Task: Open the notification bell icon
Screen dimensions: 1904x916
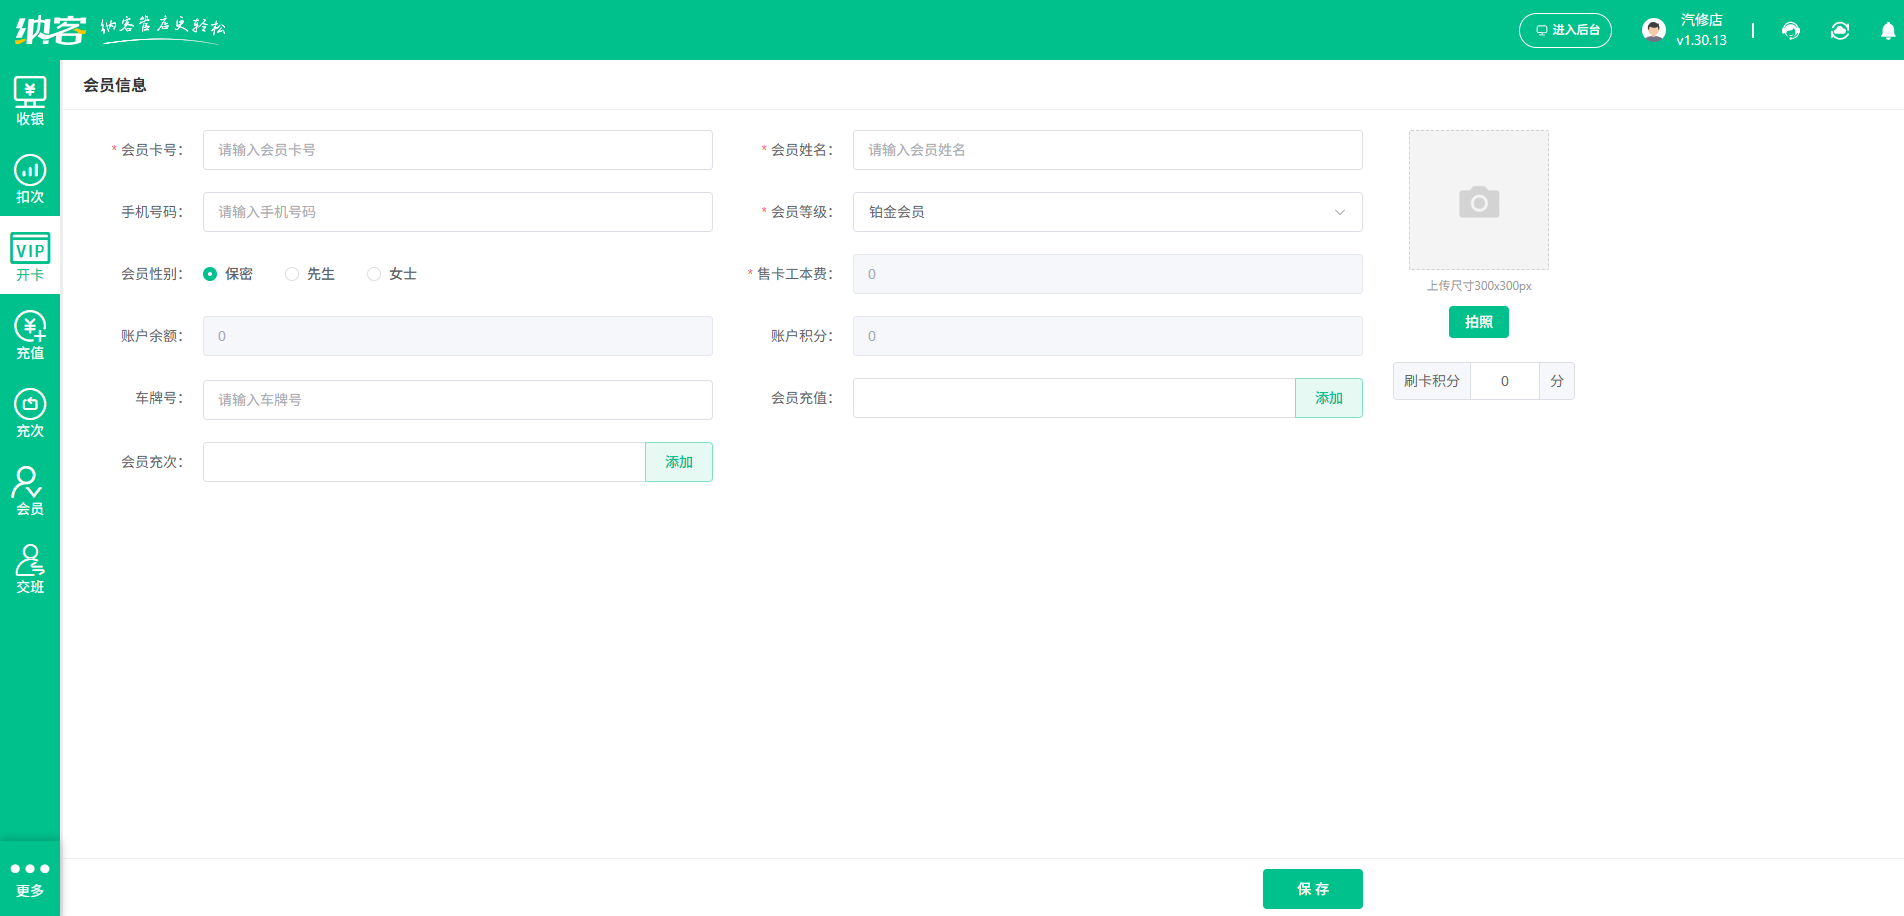Action: pos(1887,31)
